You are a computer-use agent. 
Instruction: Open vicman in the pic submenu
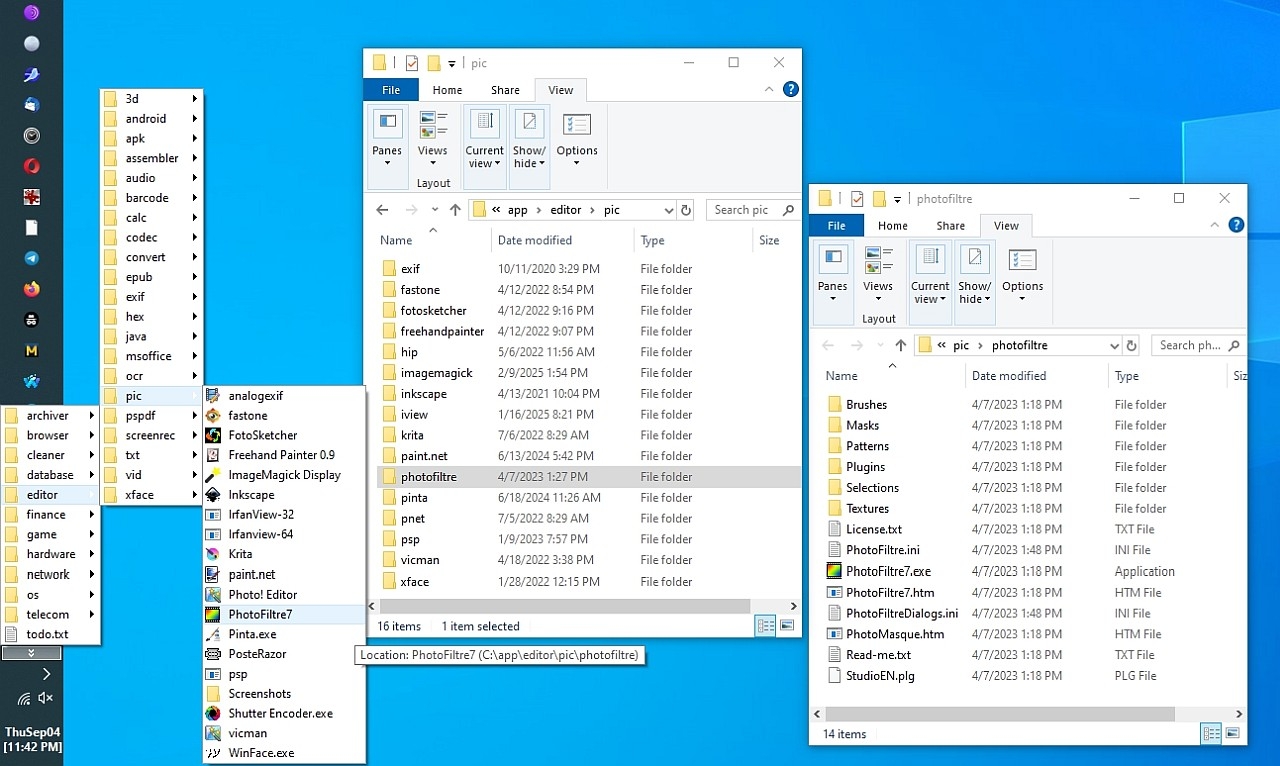[x=284, y=733]
